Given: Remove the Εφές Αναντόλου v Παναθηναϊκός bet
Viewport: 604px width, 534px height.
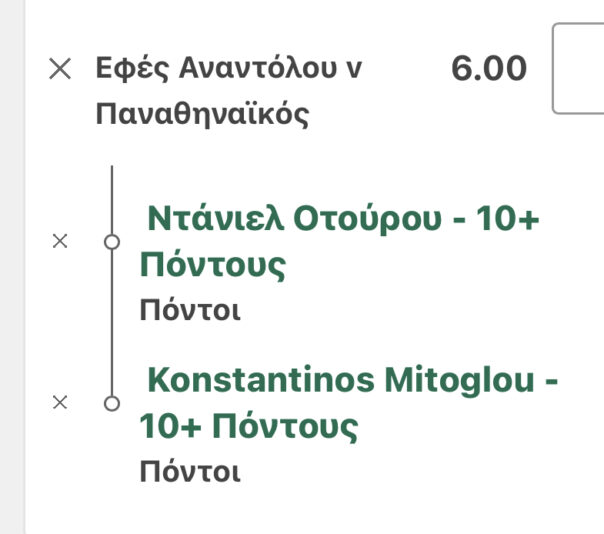Looking at the screenshot, I should coord(61,68).
